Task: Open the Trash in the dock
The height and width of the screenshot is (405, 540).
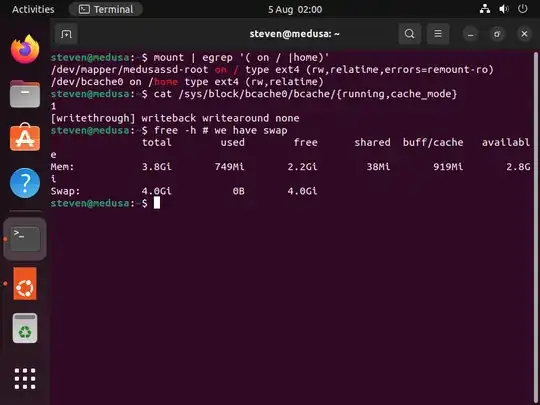Action: click(x=25, y=328)
